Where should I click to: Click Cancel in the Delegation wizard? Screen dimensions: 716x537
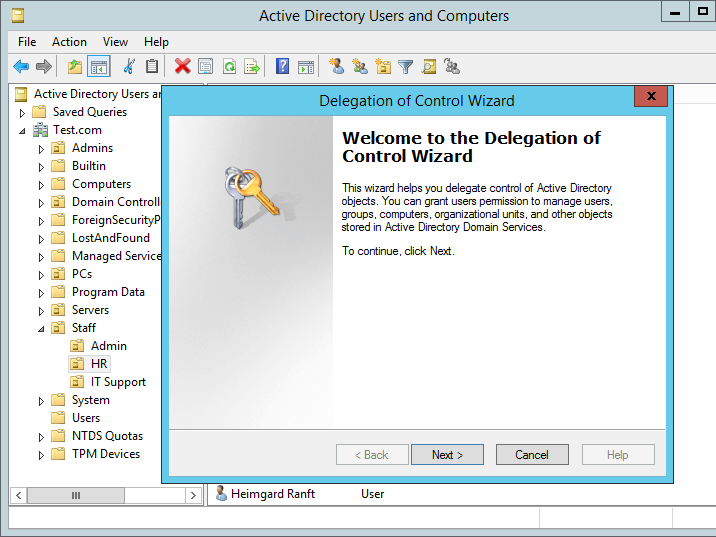[x=532, y=455]
